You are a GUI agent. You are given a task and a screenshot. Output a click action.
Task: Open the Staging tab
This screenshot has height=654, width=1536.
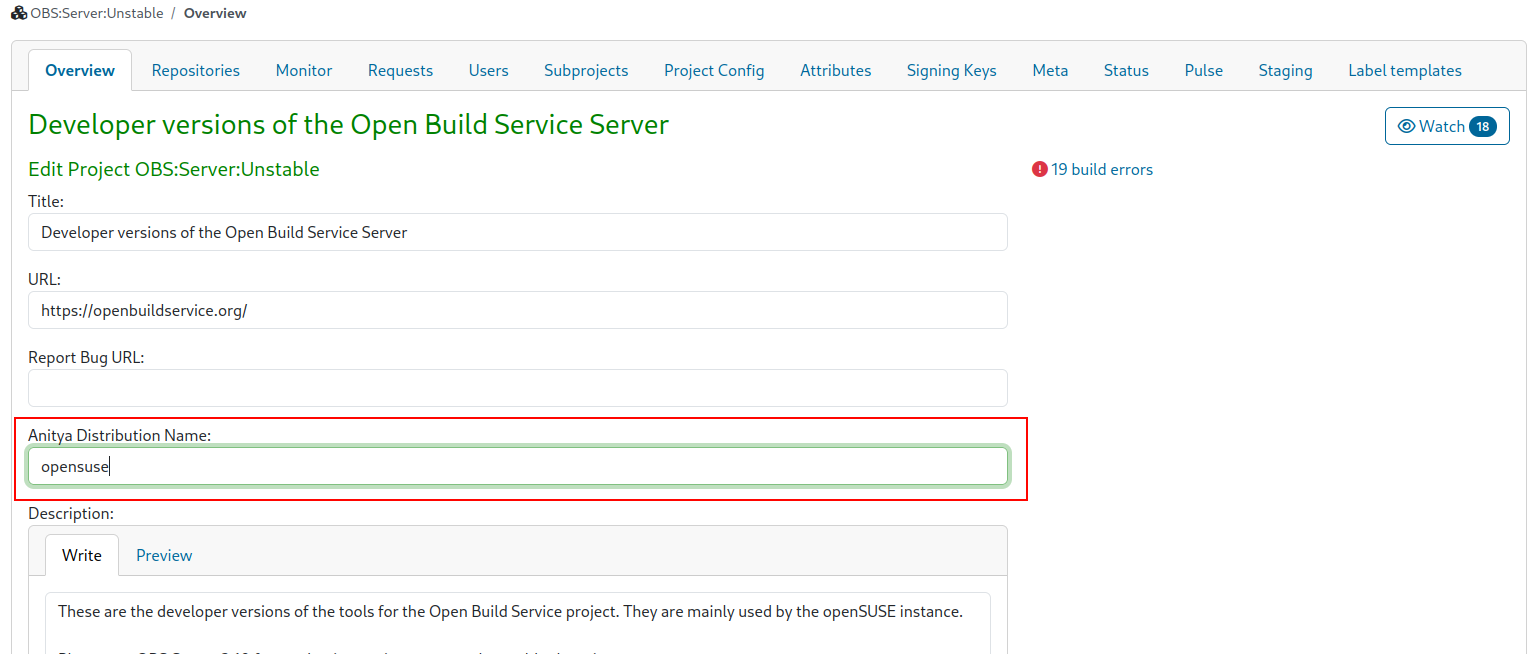tap(1285, 70)
